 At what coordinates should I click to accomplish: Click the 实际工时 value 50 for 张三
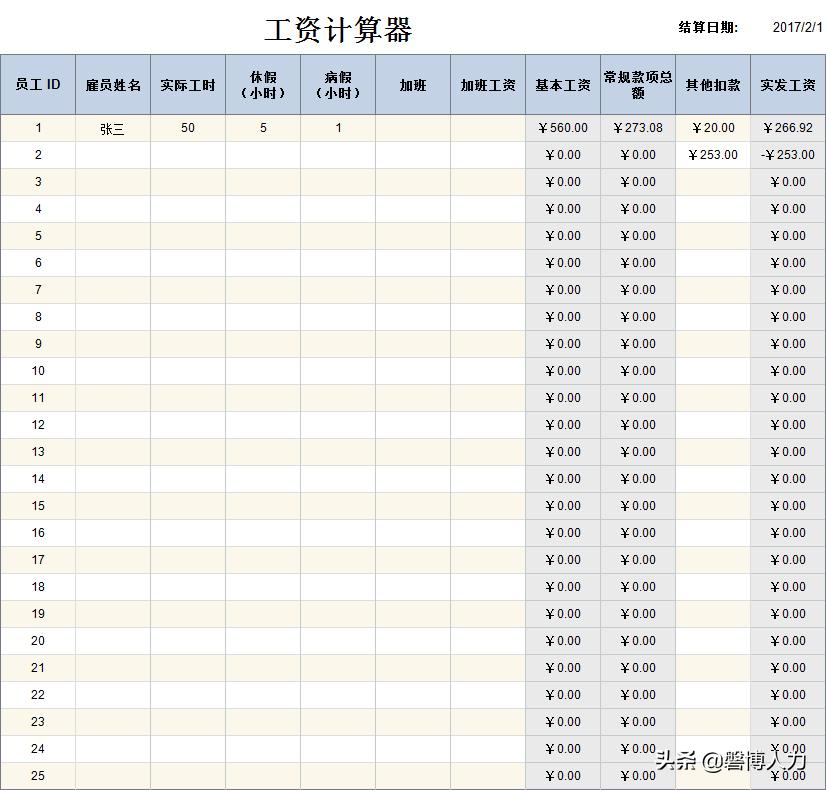pyautogui.click(x=186, y=128)
